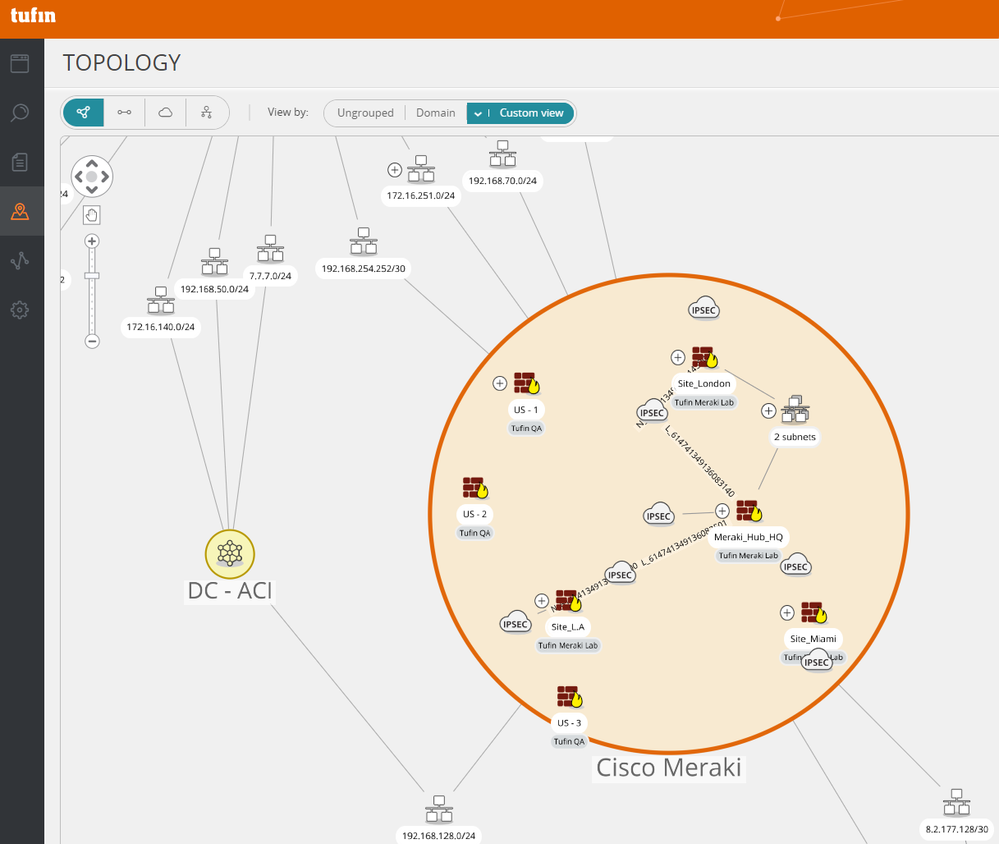
Task: Open the Custom view dropdown arrow
Action: 478,113
